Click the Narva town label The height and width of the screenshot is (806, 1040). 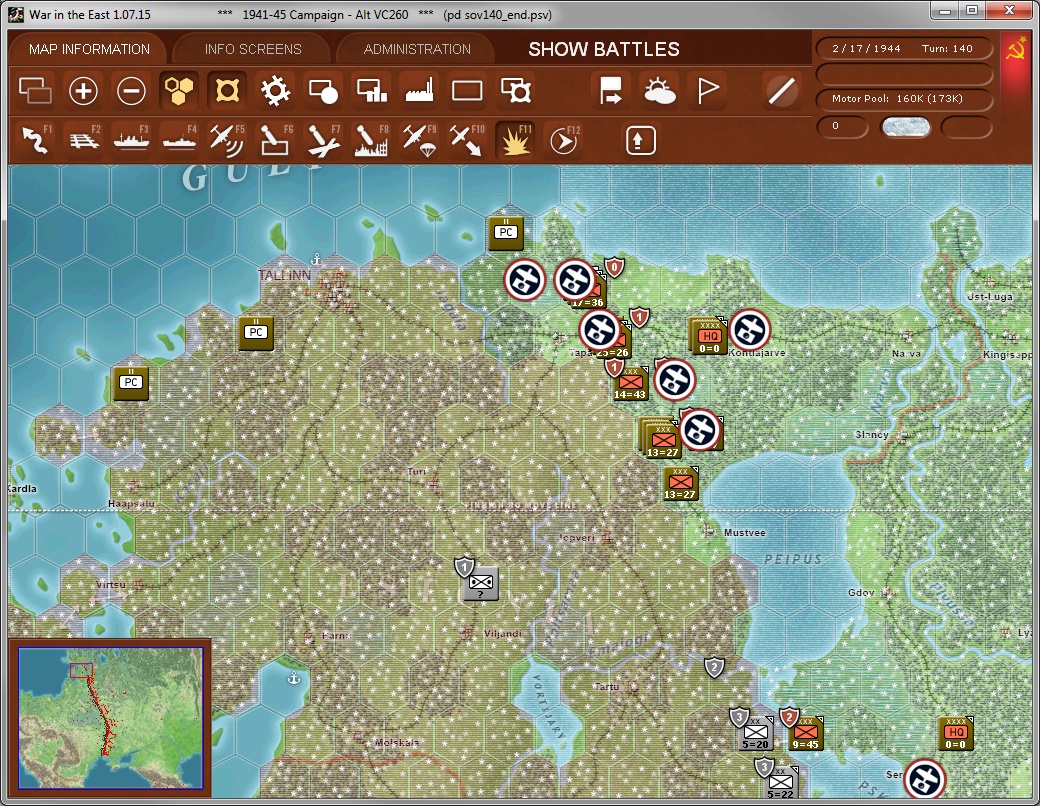point(905,354)
